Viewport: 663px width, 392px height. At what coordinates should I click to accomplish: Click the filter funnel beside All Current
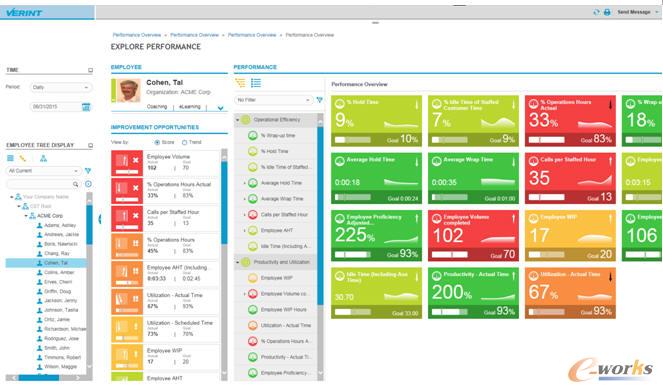[x=88, y=171]
